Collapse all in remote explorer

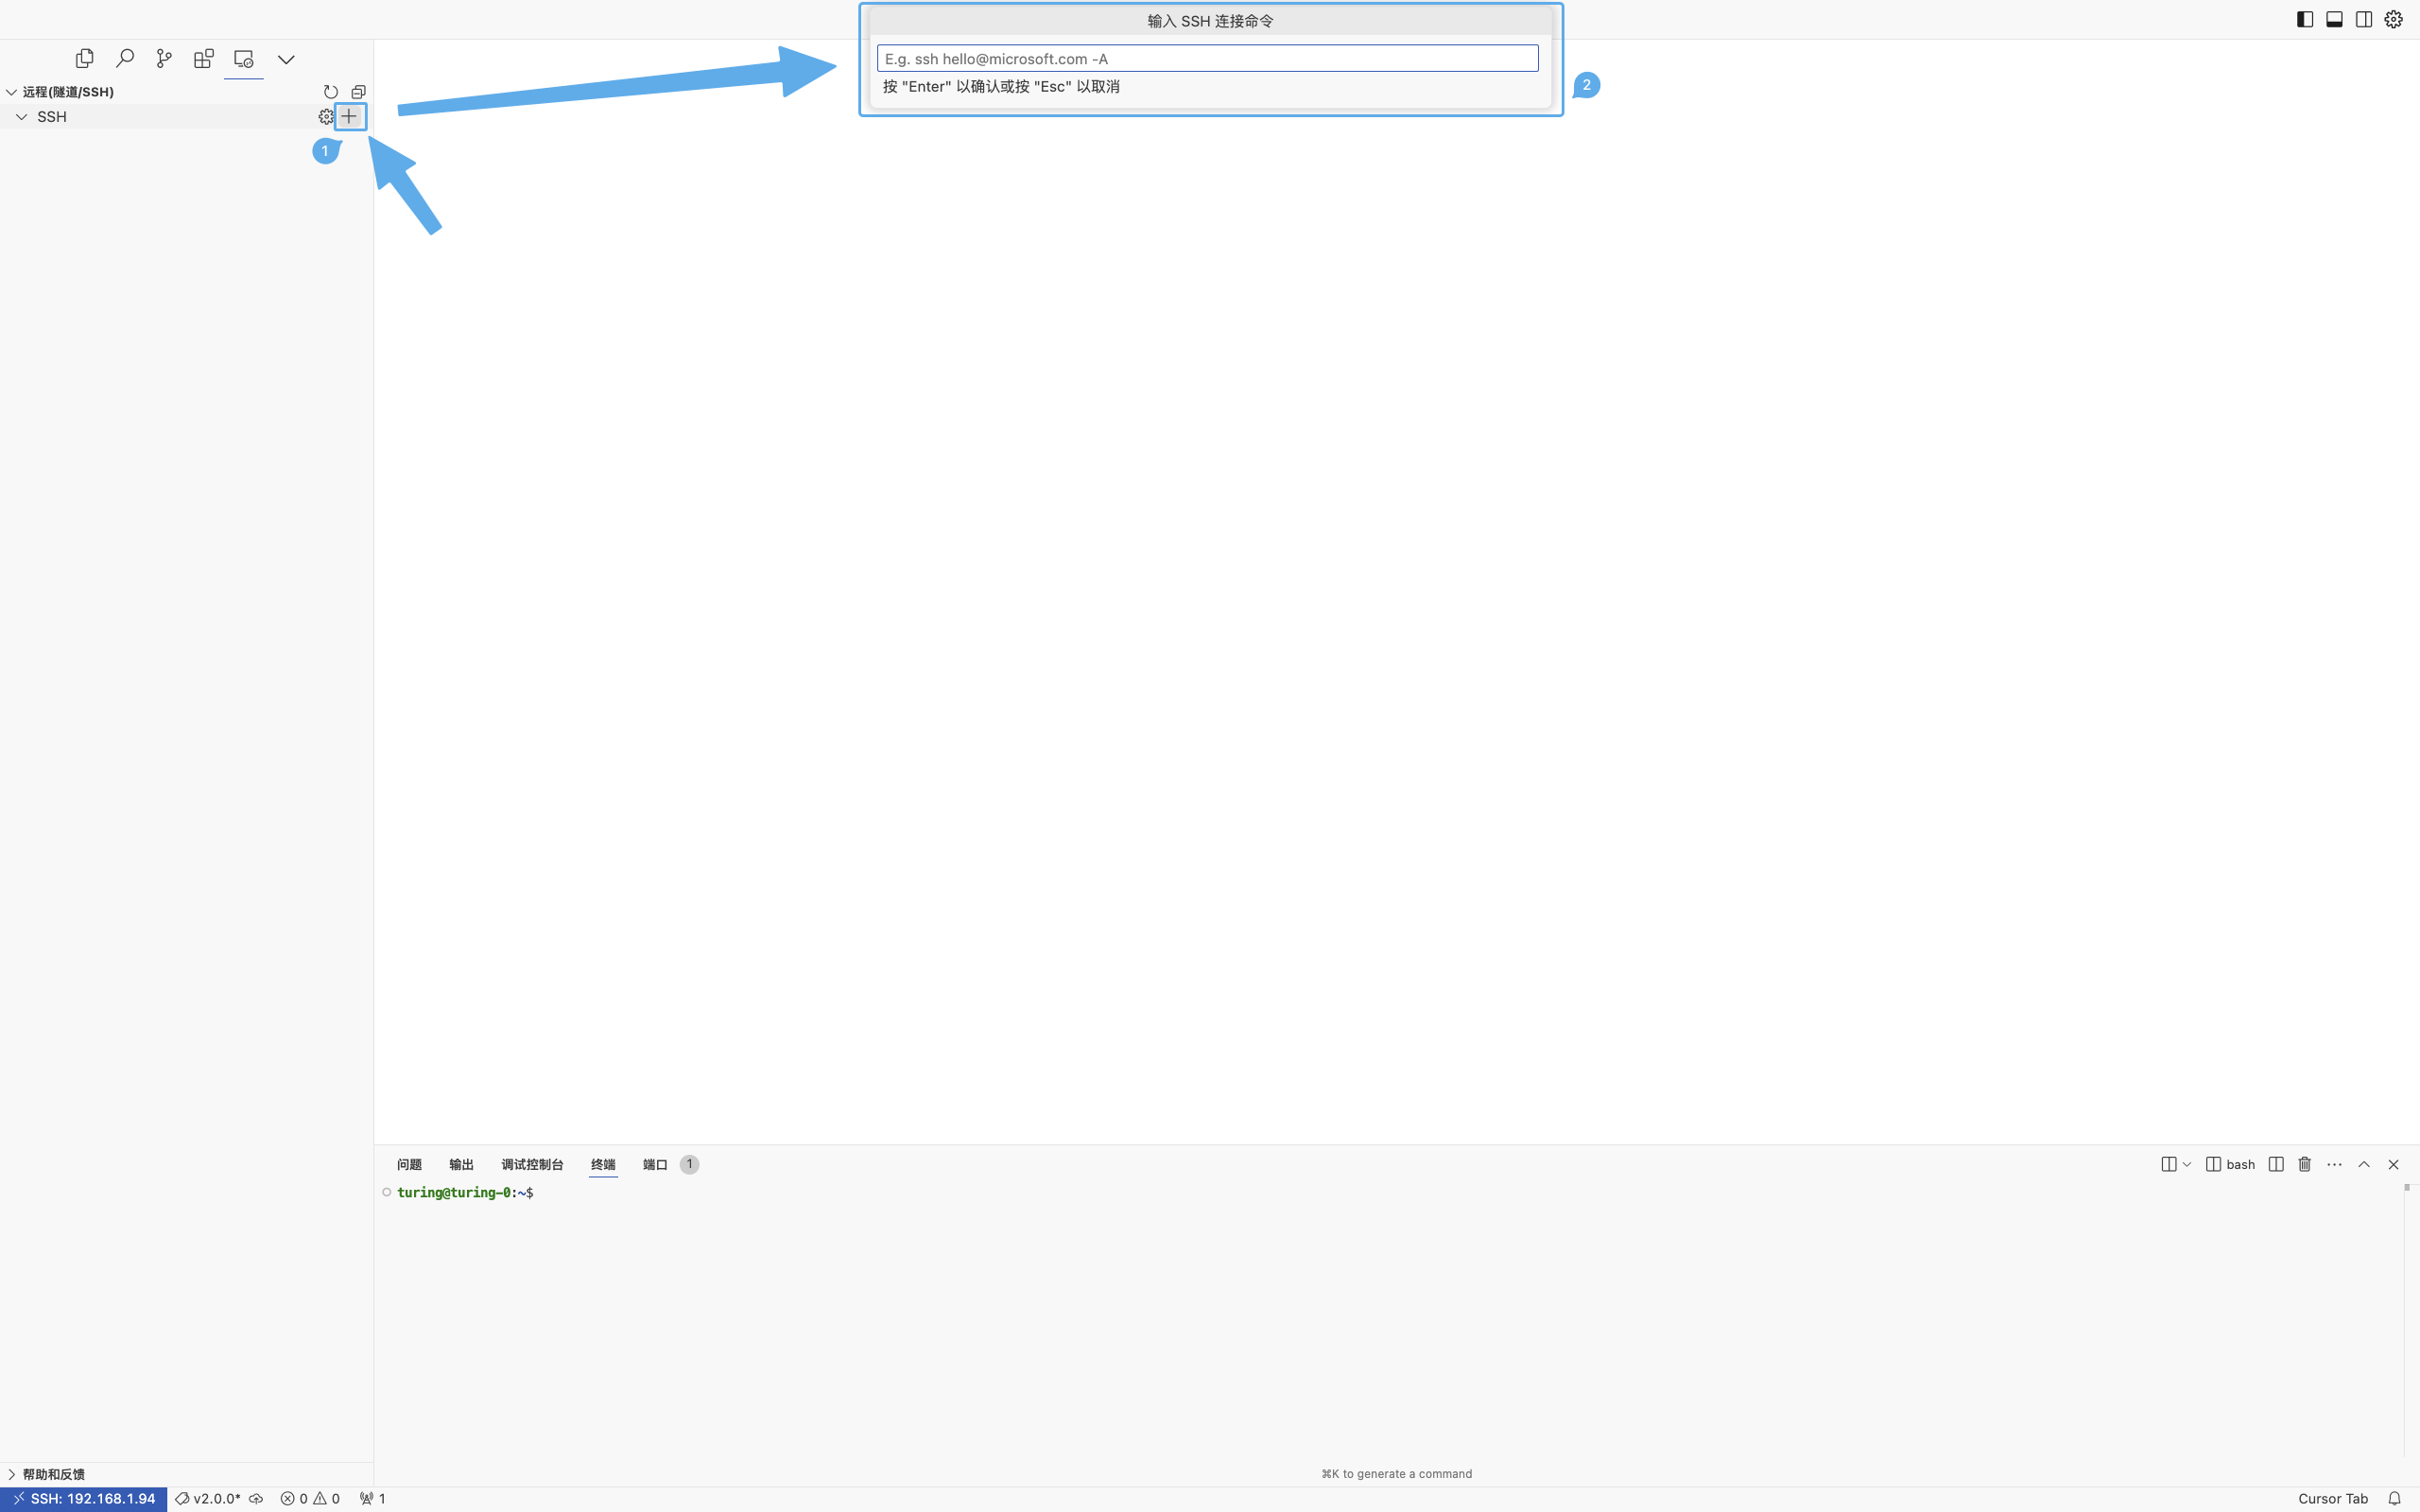pyautogui.click(x=358, y=92)
